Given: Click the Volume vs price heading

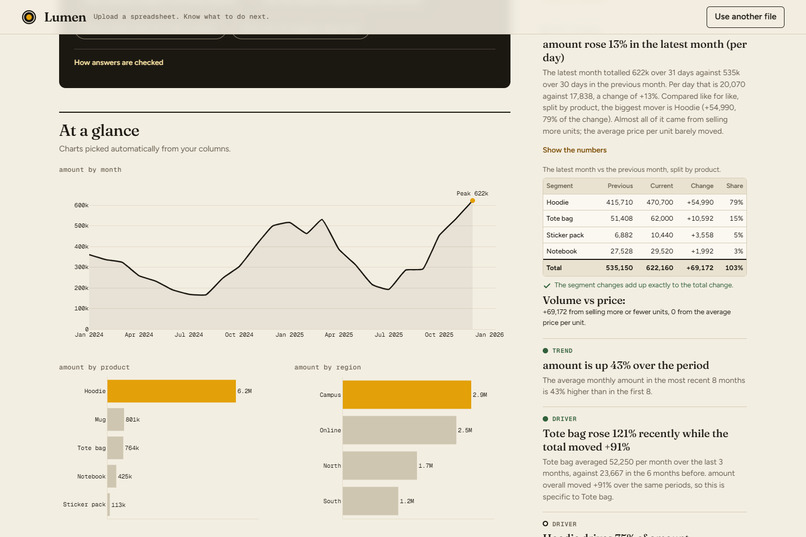Looking at the screenshot, I should point(584,301).
